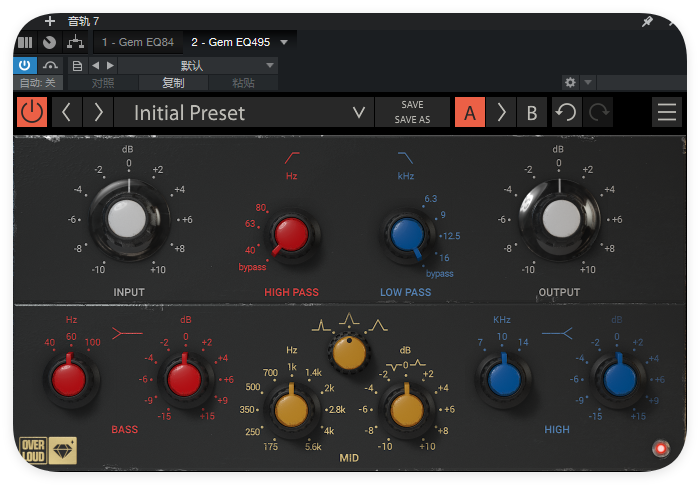Screen dimensions: 700x485
Task: Click the yellow MID dB gain knob
Action: point(407,409)
